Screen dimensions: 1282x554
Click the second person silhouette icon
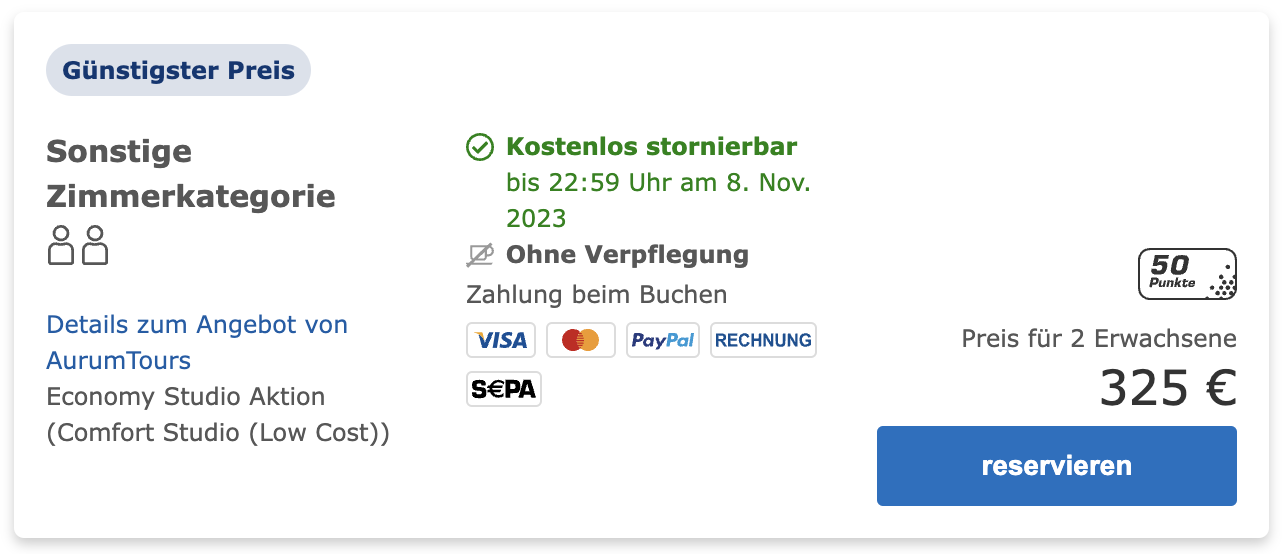click(x=95, y=245)
